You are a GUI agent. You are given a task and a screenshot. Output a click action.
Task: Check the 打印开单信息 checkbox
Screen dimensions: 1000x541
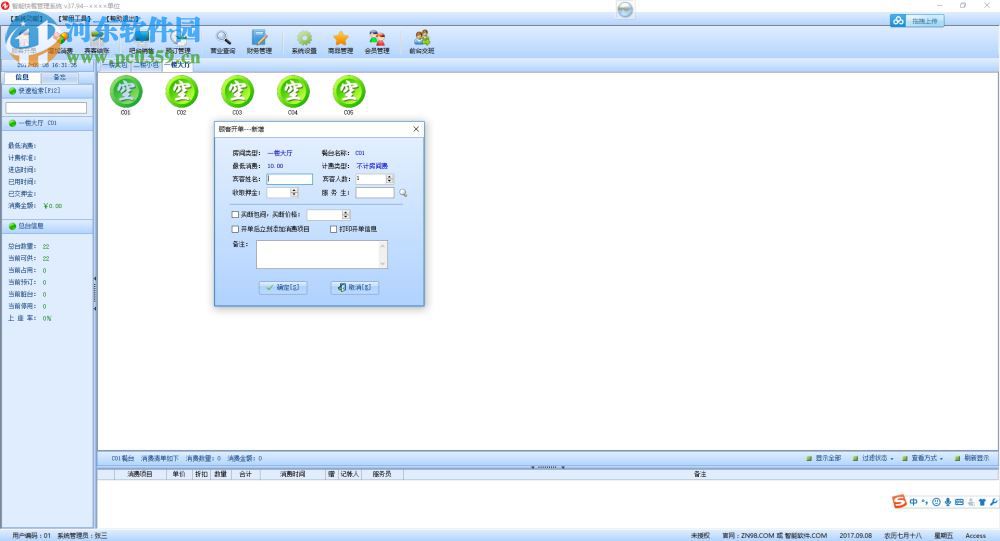[334, 229]
